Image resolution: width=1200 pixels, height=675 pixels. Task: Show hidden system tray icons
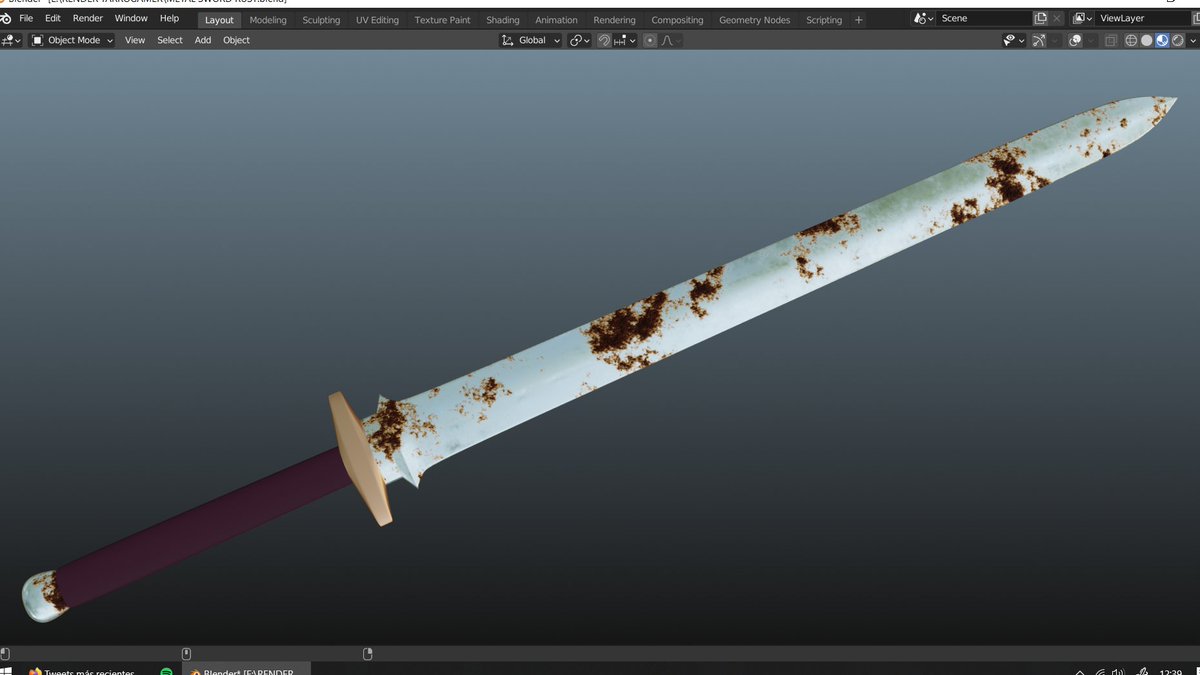click(x=1080, y=671)
